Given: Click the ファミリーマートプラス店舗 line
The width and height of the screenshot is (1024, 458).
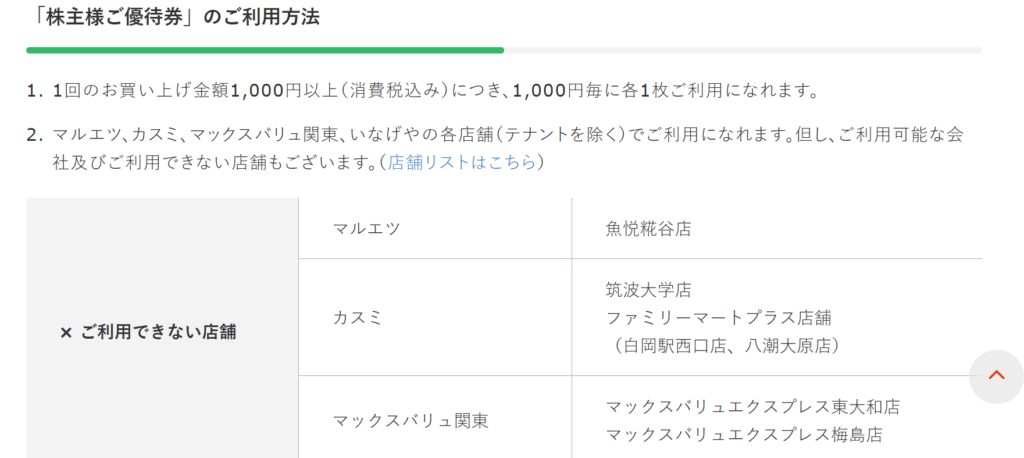Looking at the screenshot, I should (718, 318).
